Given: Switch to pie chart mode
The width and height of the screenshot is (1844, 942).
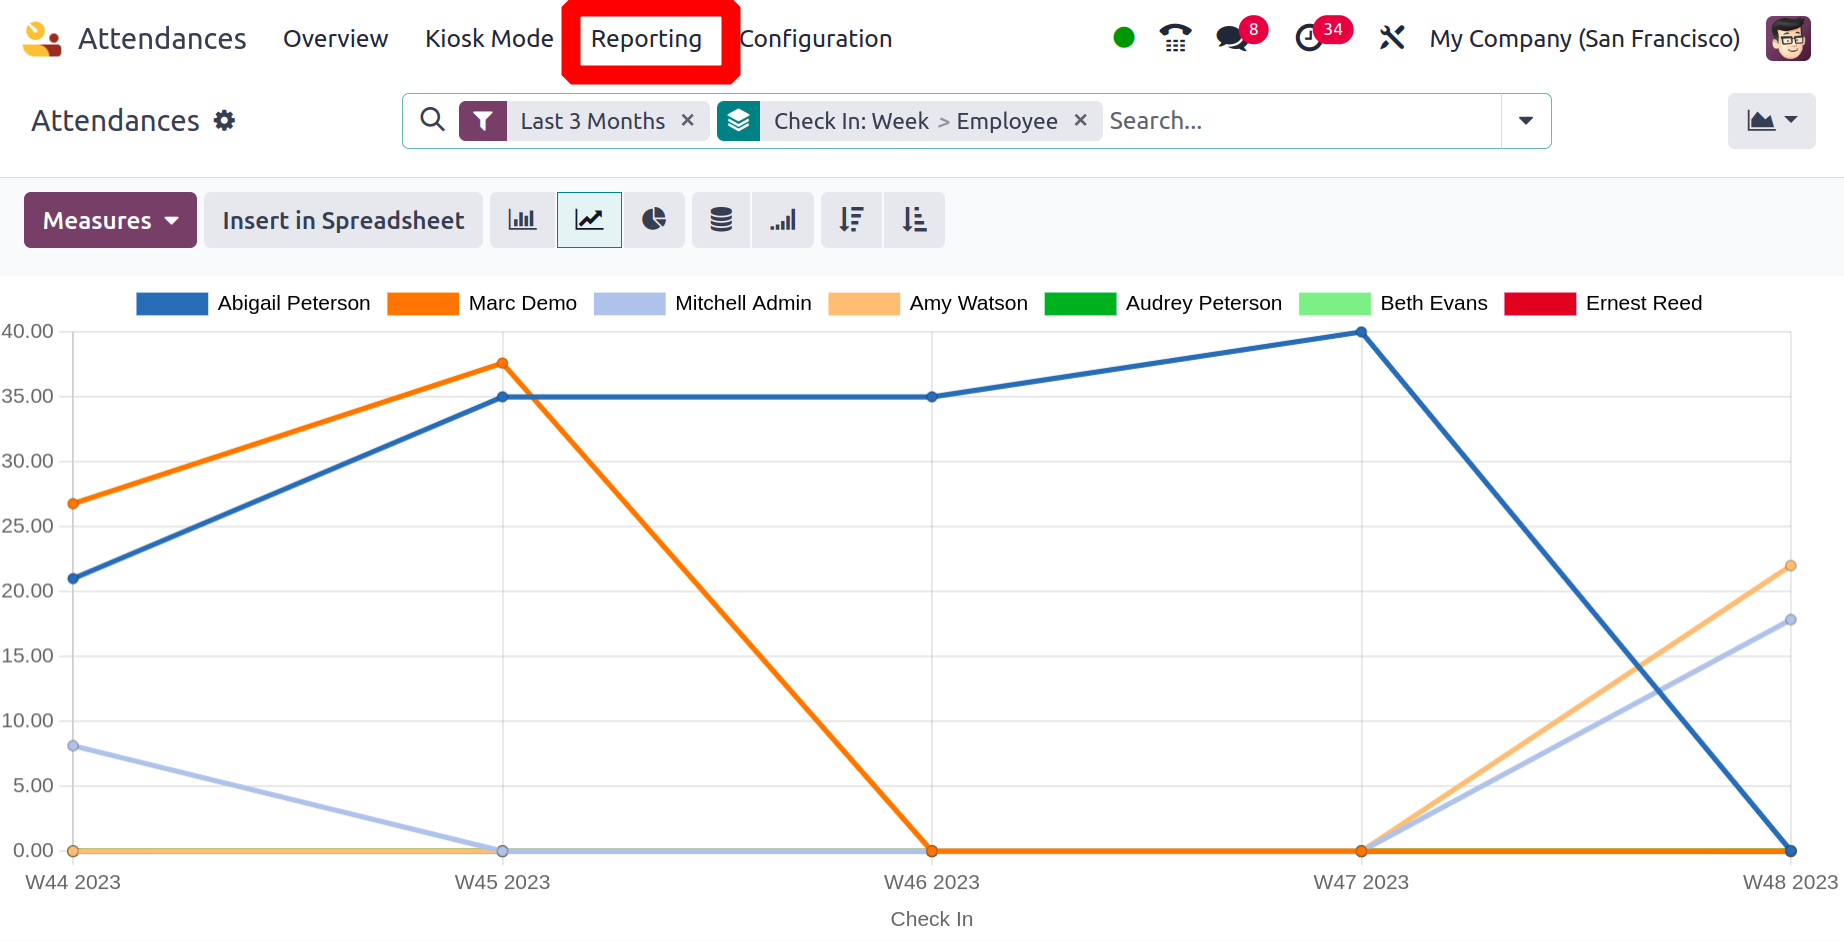Looking at the screenshot, I should [x=654, y=220].
